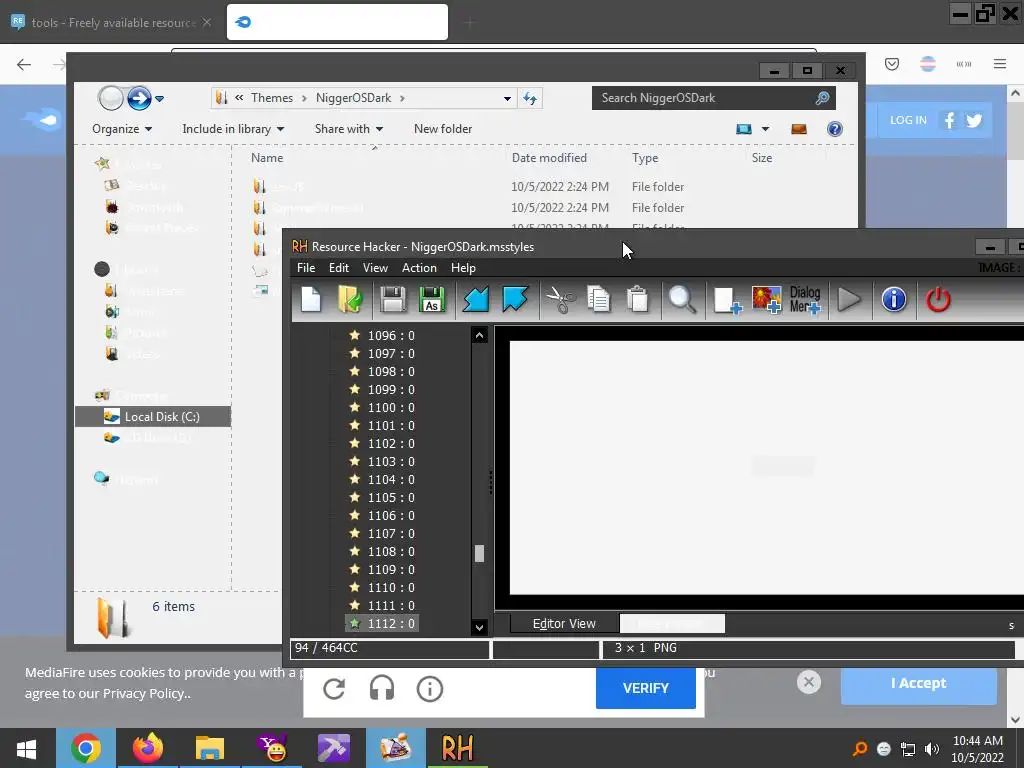Open Explorer recent locations dropdown
The image size is (1024, 768).
[x=159, y=99]
